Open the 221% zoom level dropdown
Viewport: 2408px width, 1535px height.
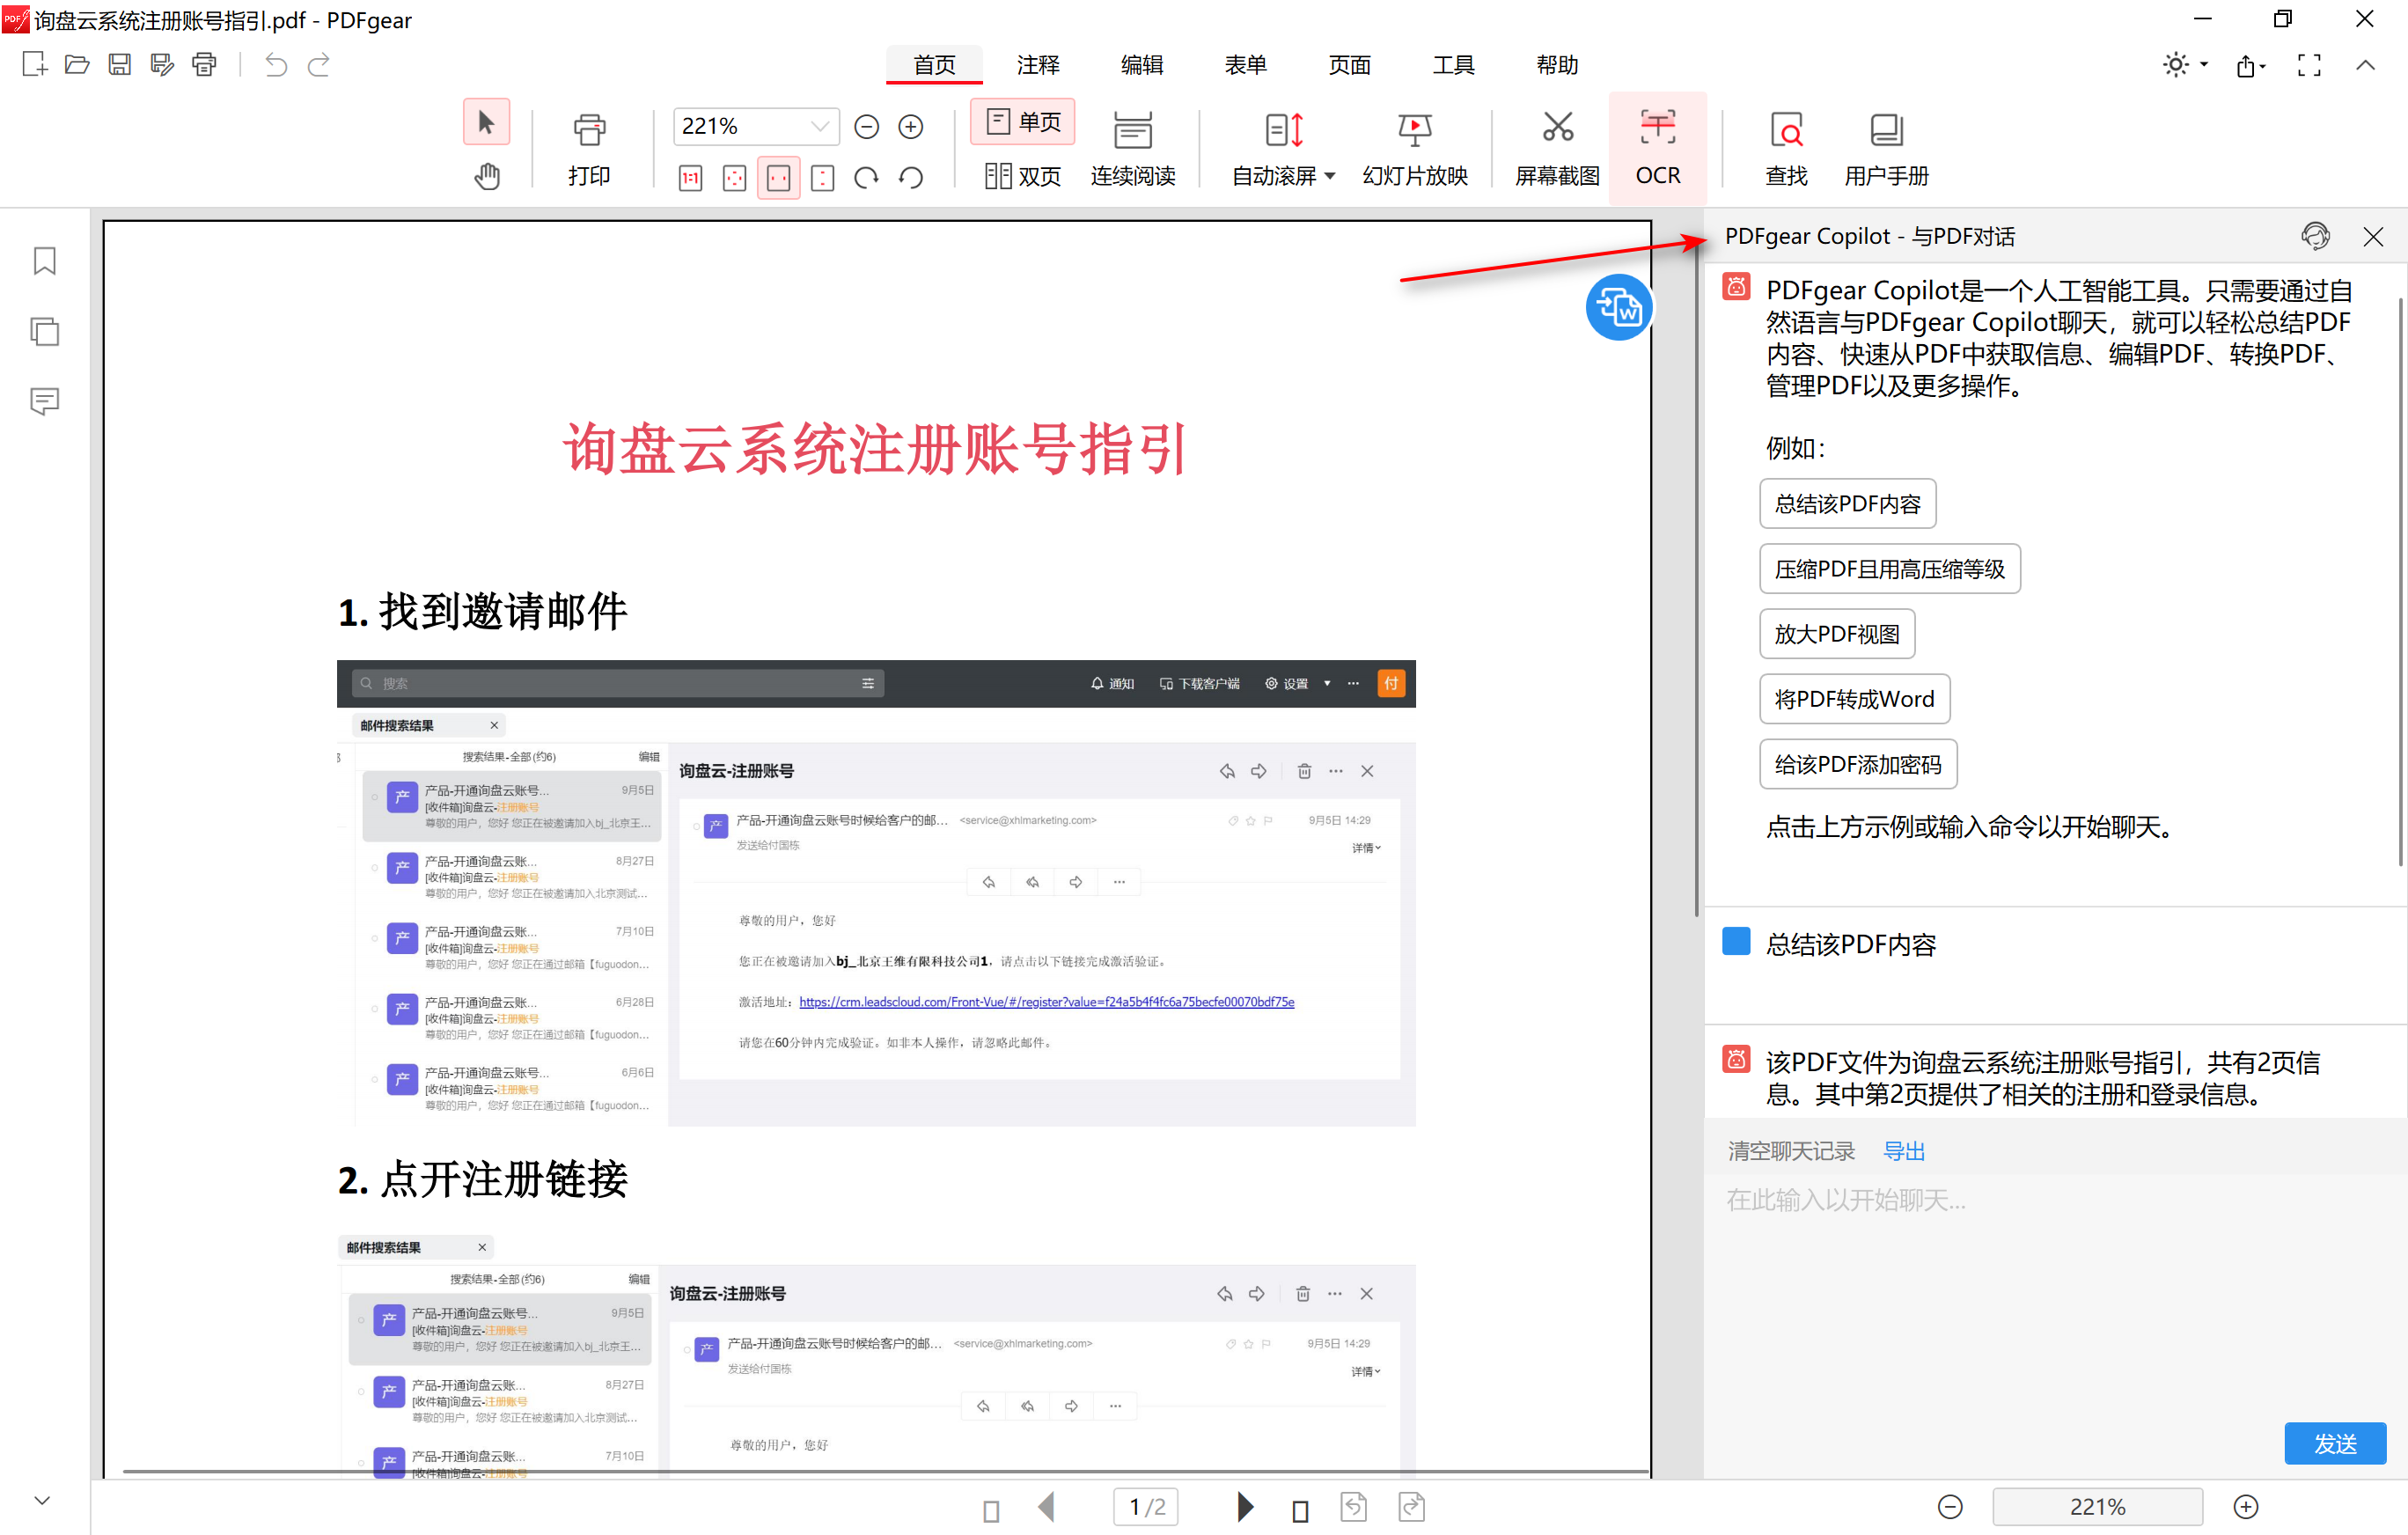click(820, 126)
